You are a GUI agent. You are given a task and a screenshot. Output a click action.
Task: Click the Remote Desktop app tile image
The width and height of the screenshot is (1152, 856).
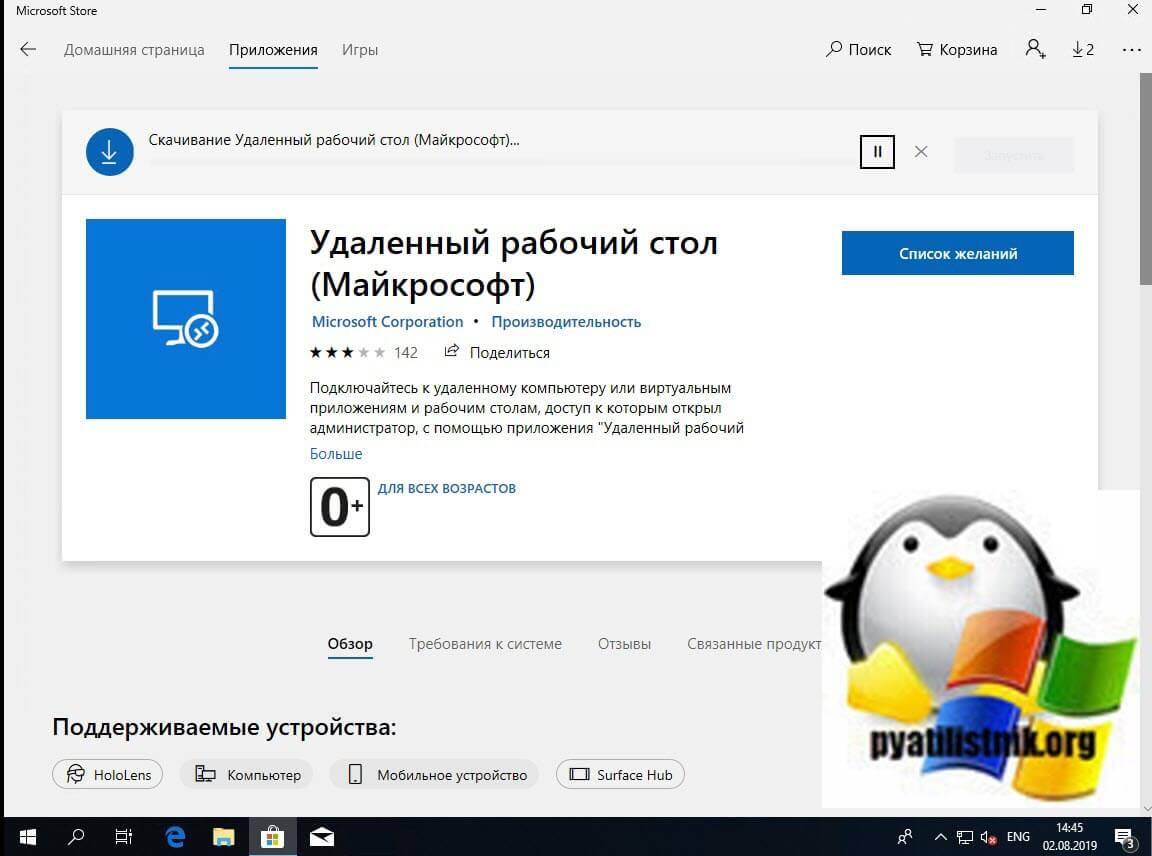tap(186, 319)
